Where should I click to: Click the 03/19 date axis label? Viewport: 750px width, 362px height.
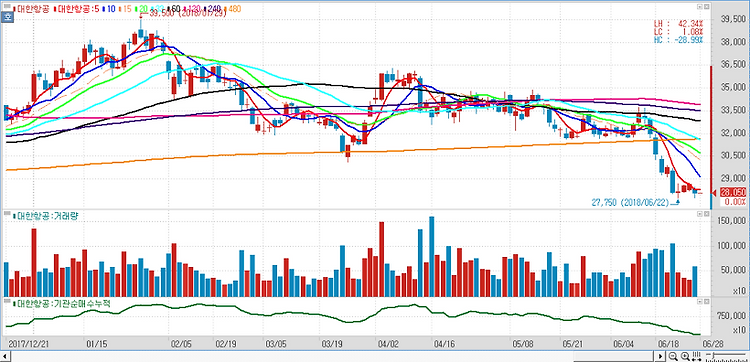pyautogui.click(x=332, y=344)
